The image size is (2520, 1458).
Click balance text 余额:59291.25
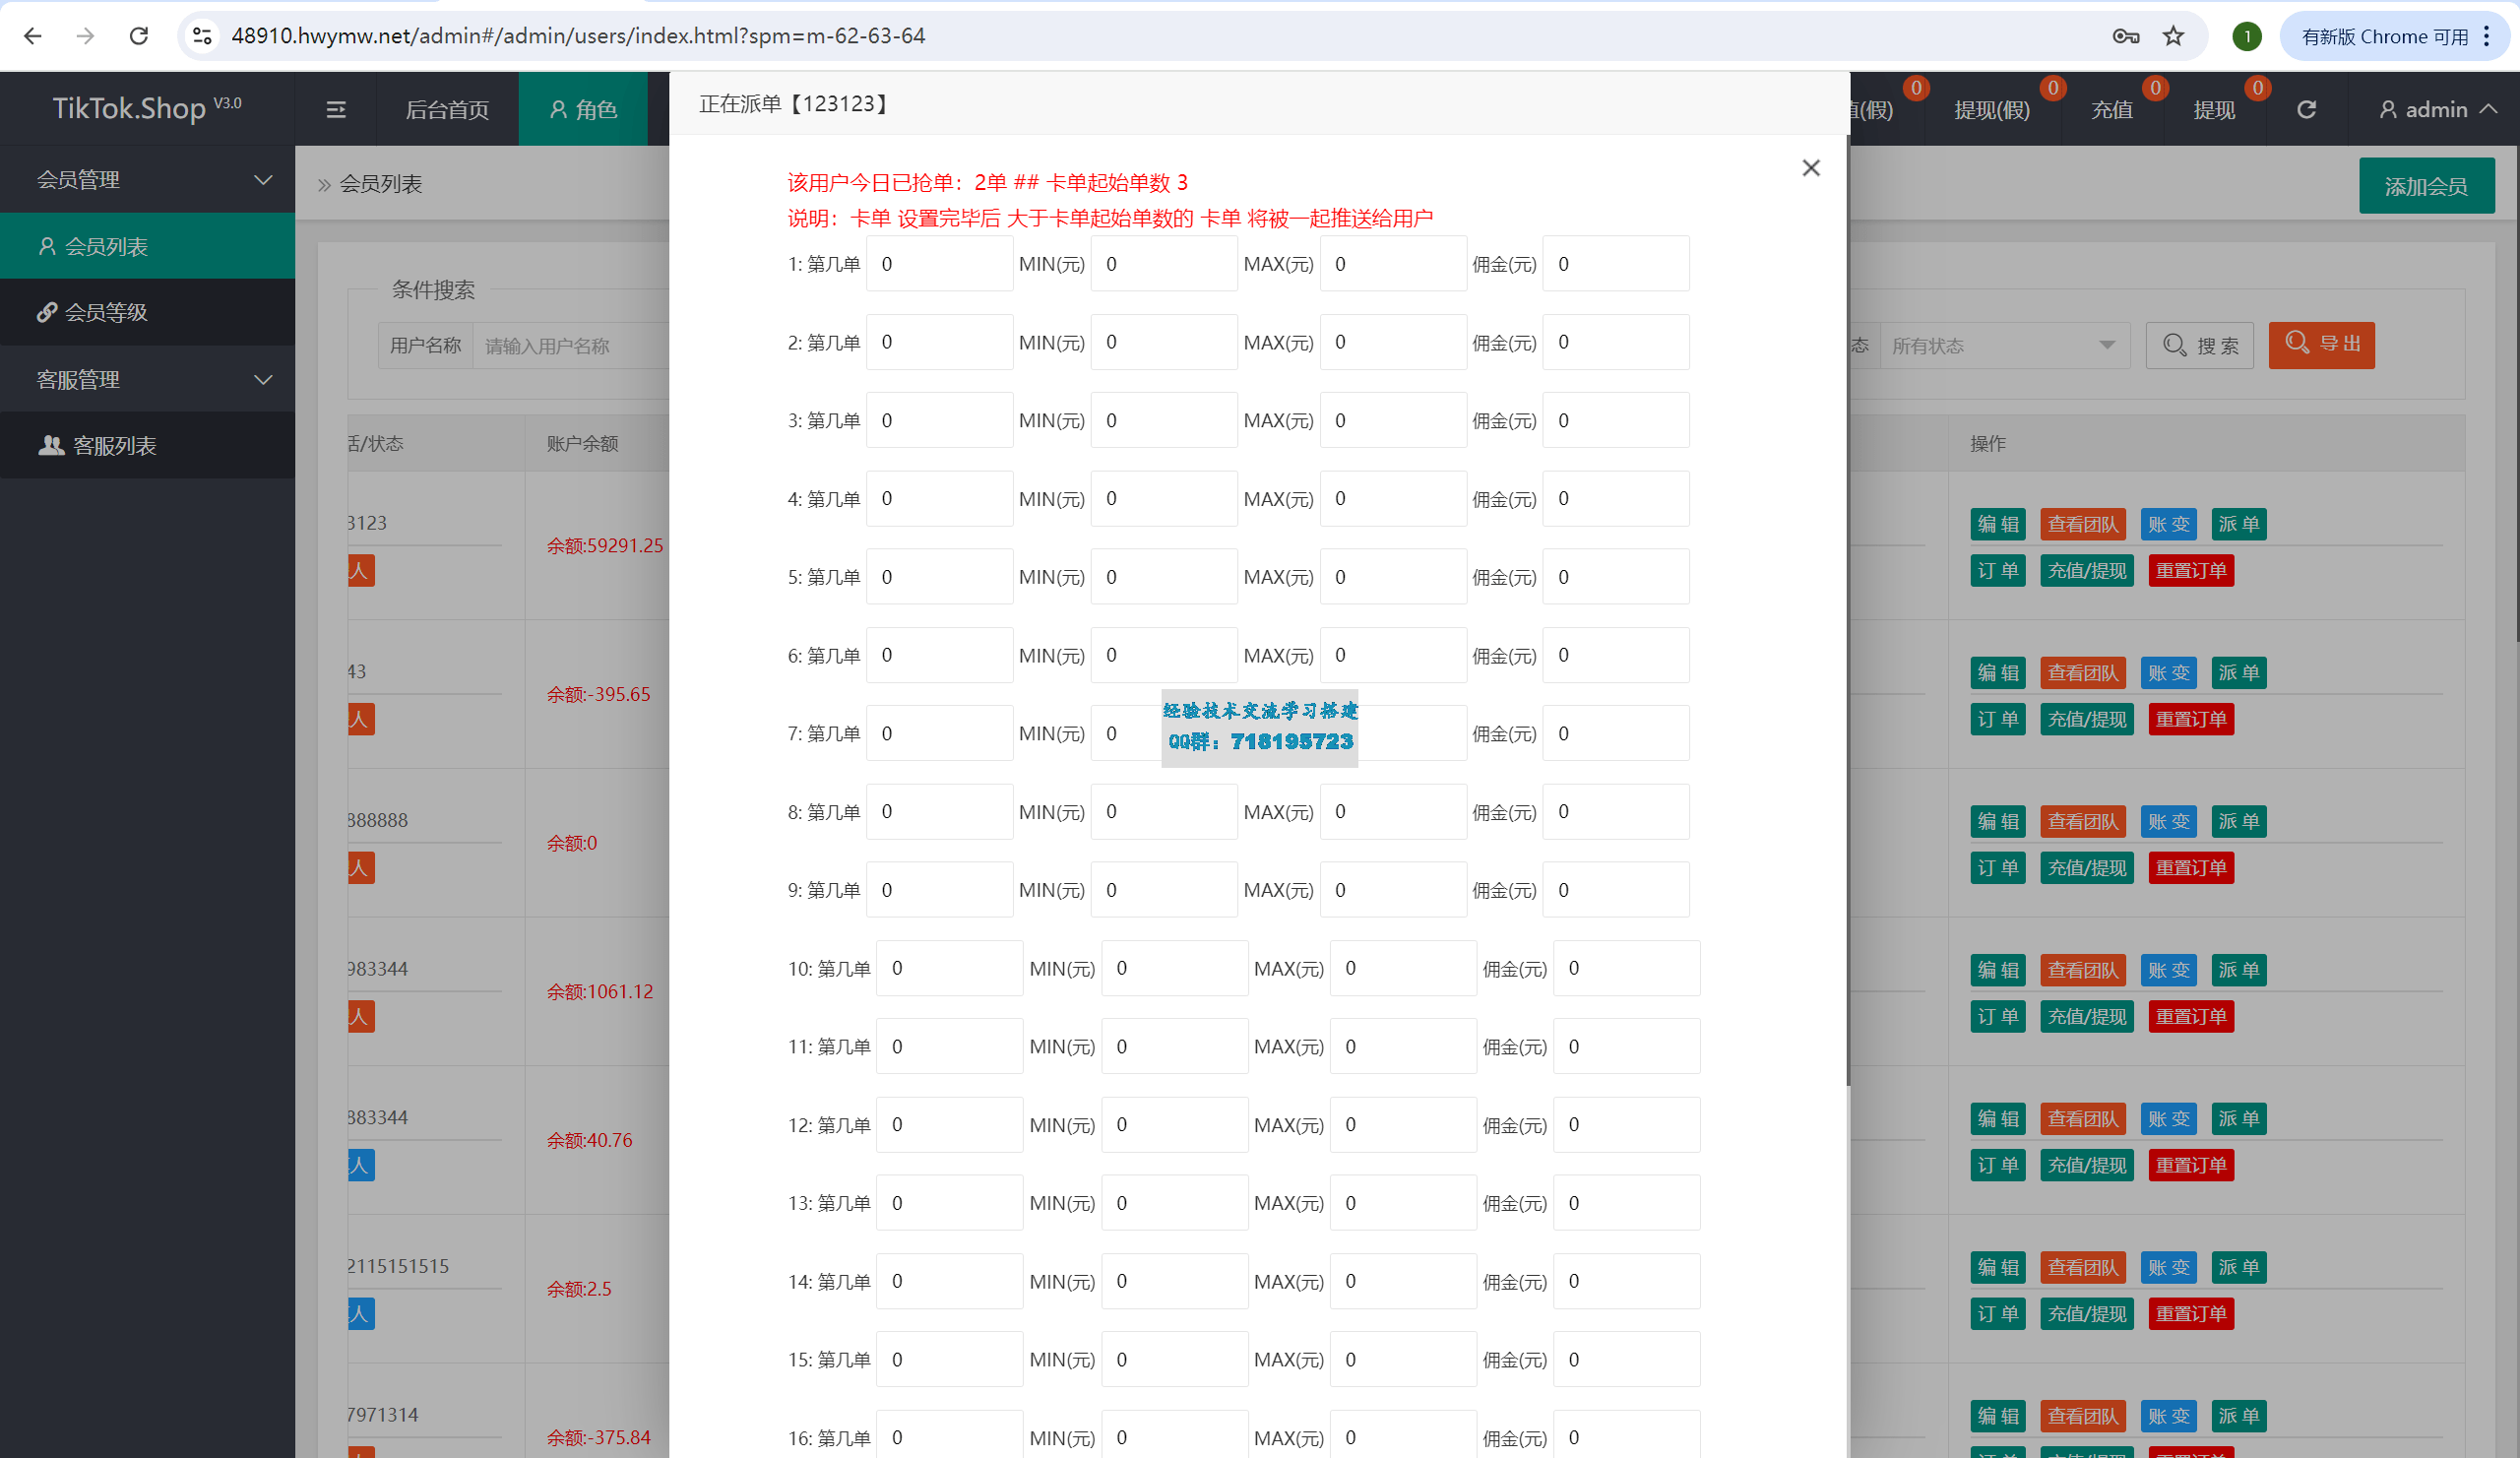tap(604, 545)
